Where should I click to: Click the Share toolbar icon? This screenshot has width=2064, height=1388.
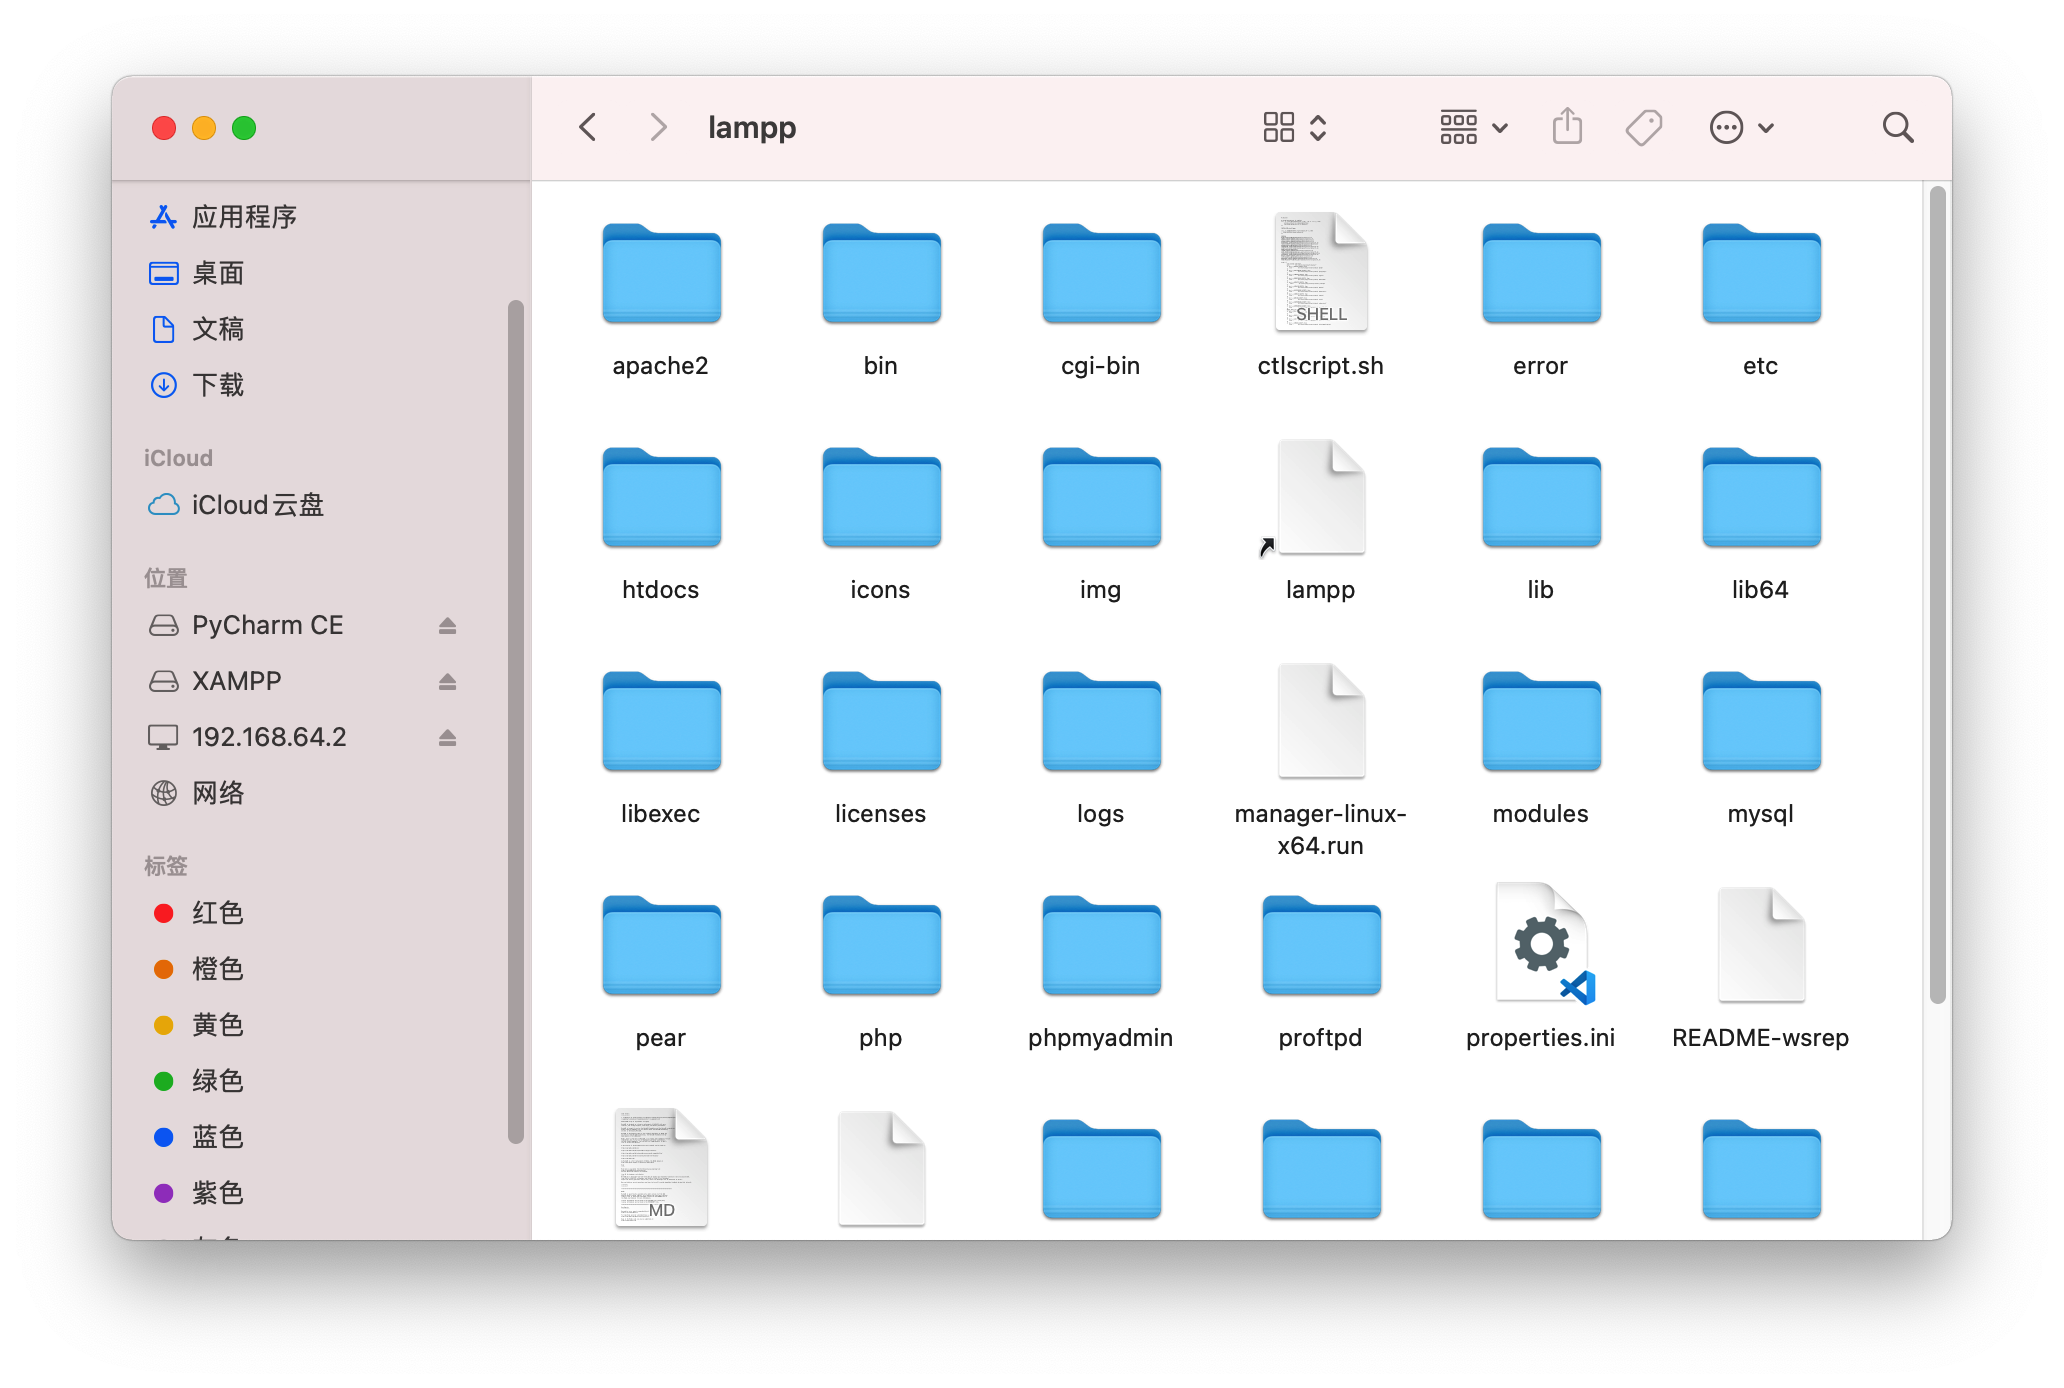coord(1567,128)
